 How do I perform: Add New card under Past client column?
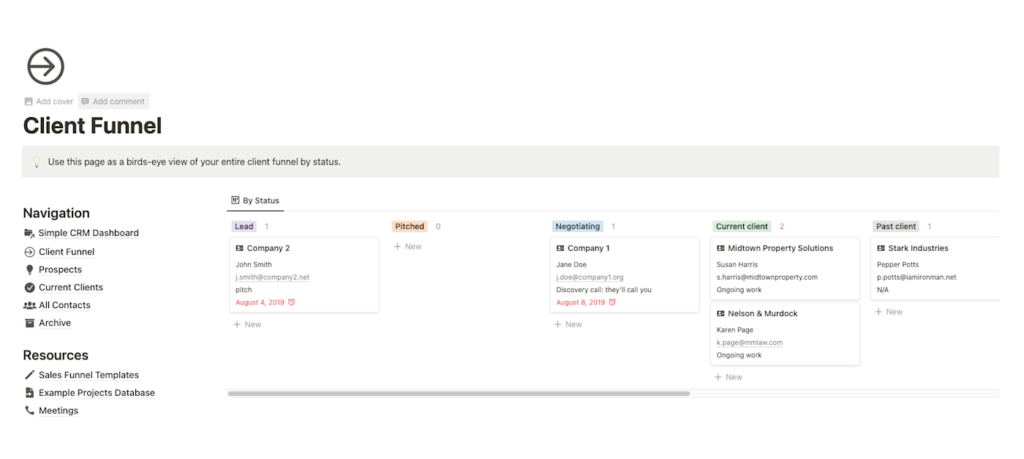coord(889,311)
